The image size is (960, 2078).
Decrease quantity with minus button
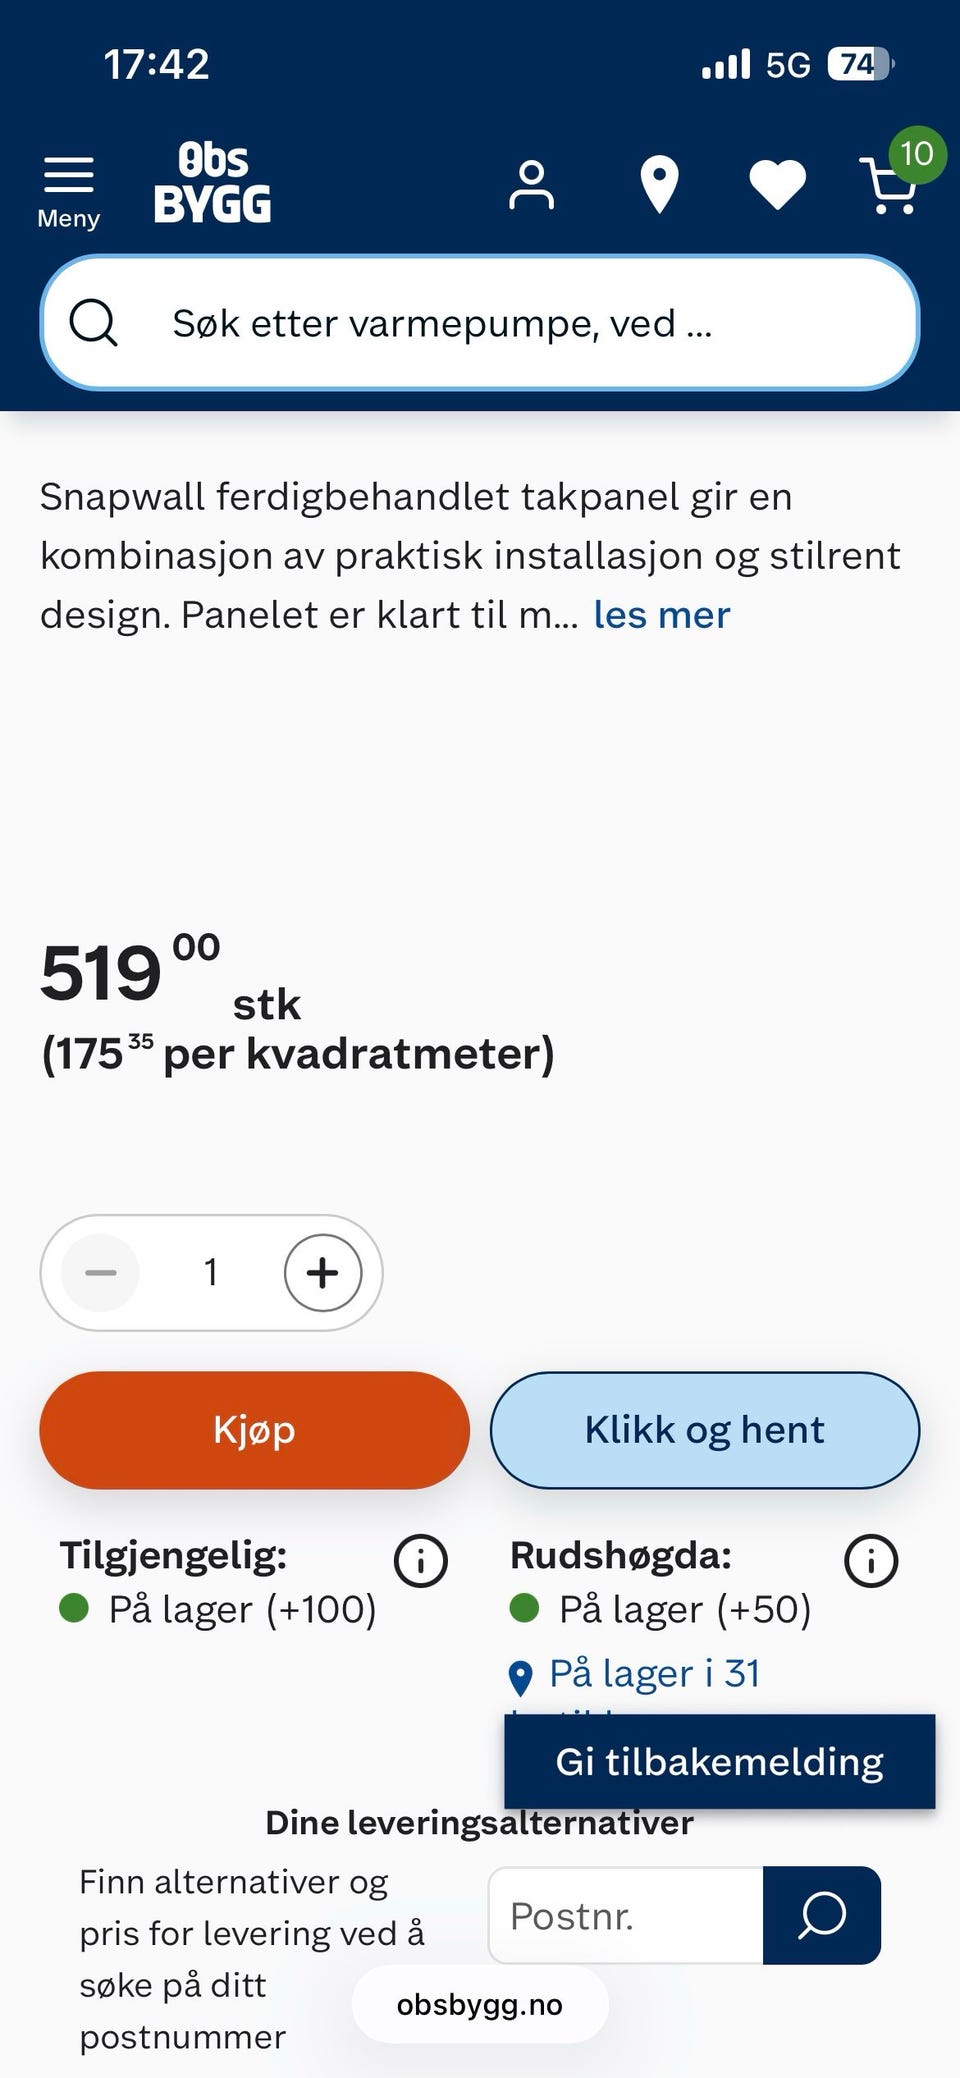pyautogui.click(x=101, y=1273)
